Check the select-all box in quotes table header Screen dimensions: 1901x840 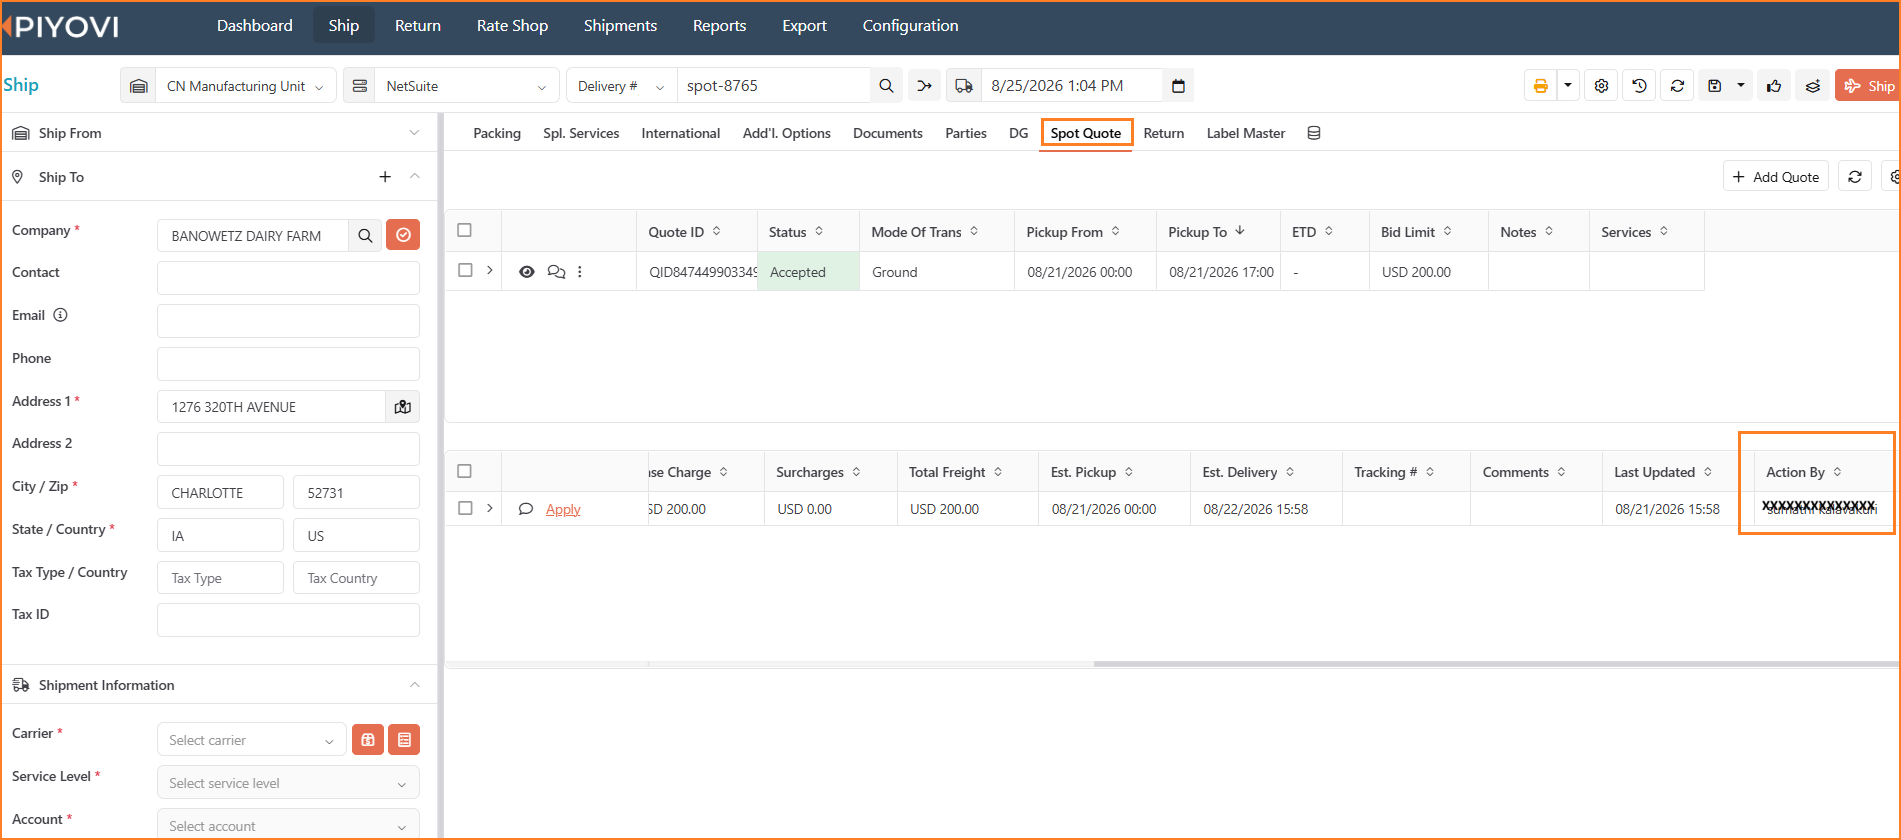465,231
